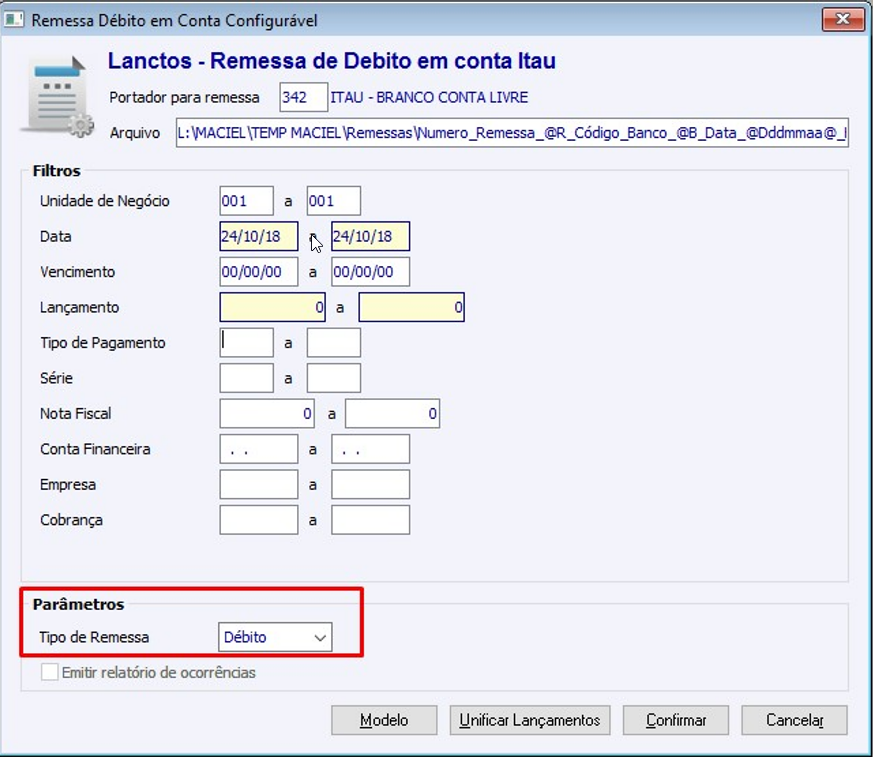The image size is (873, 757).
Task: Focus Unidade de Negócio start field
Action: (x=247, y=201)
